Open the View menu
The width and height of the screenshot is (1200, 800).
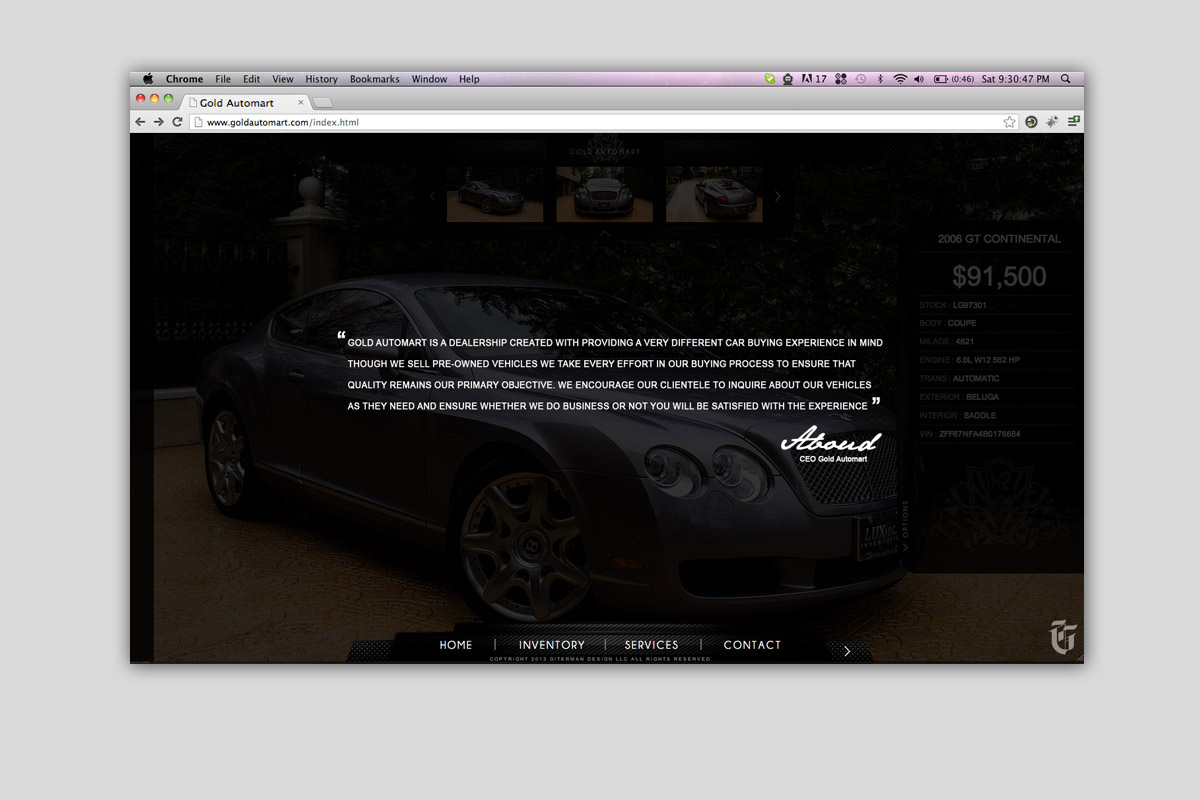(283, 79)
